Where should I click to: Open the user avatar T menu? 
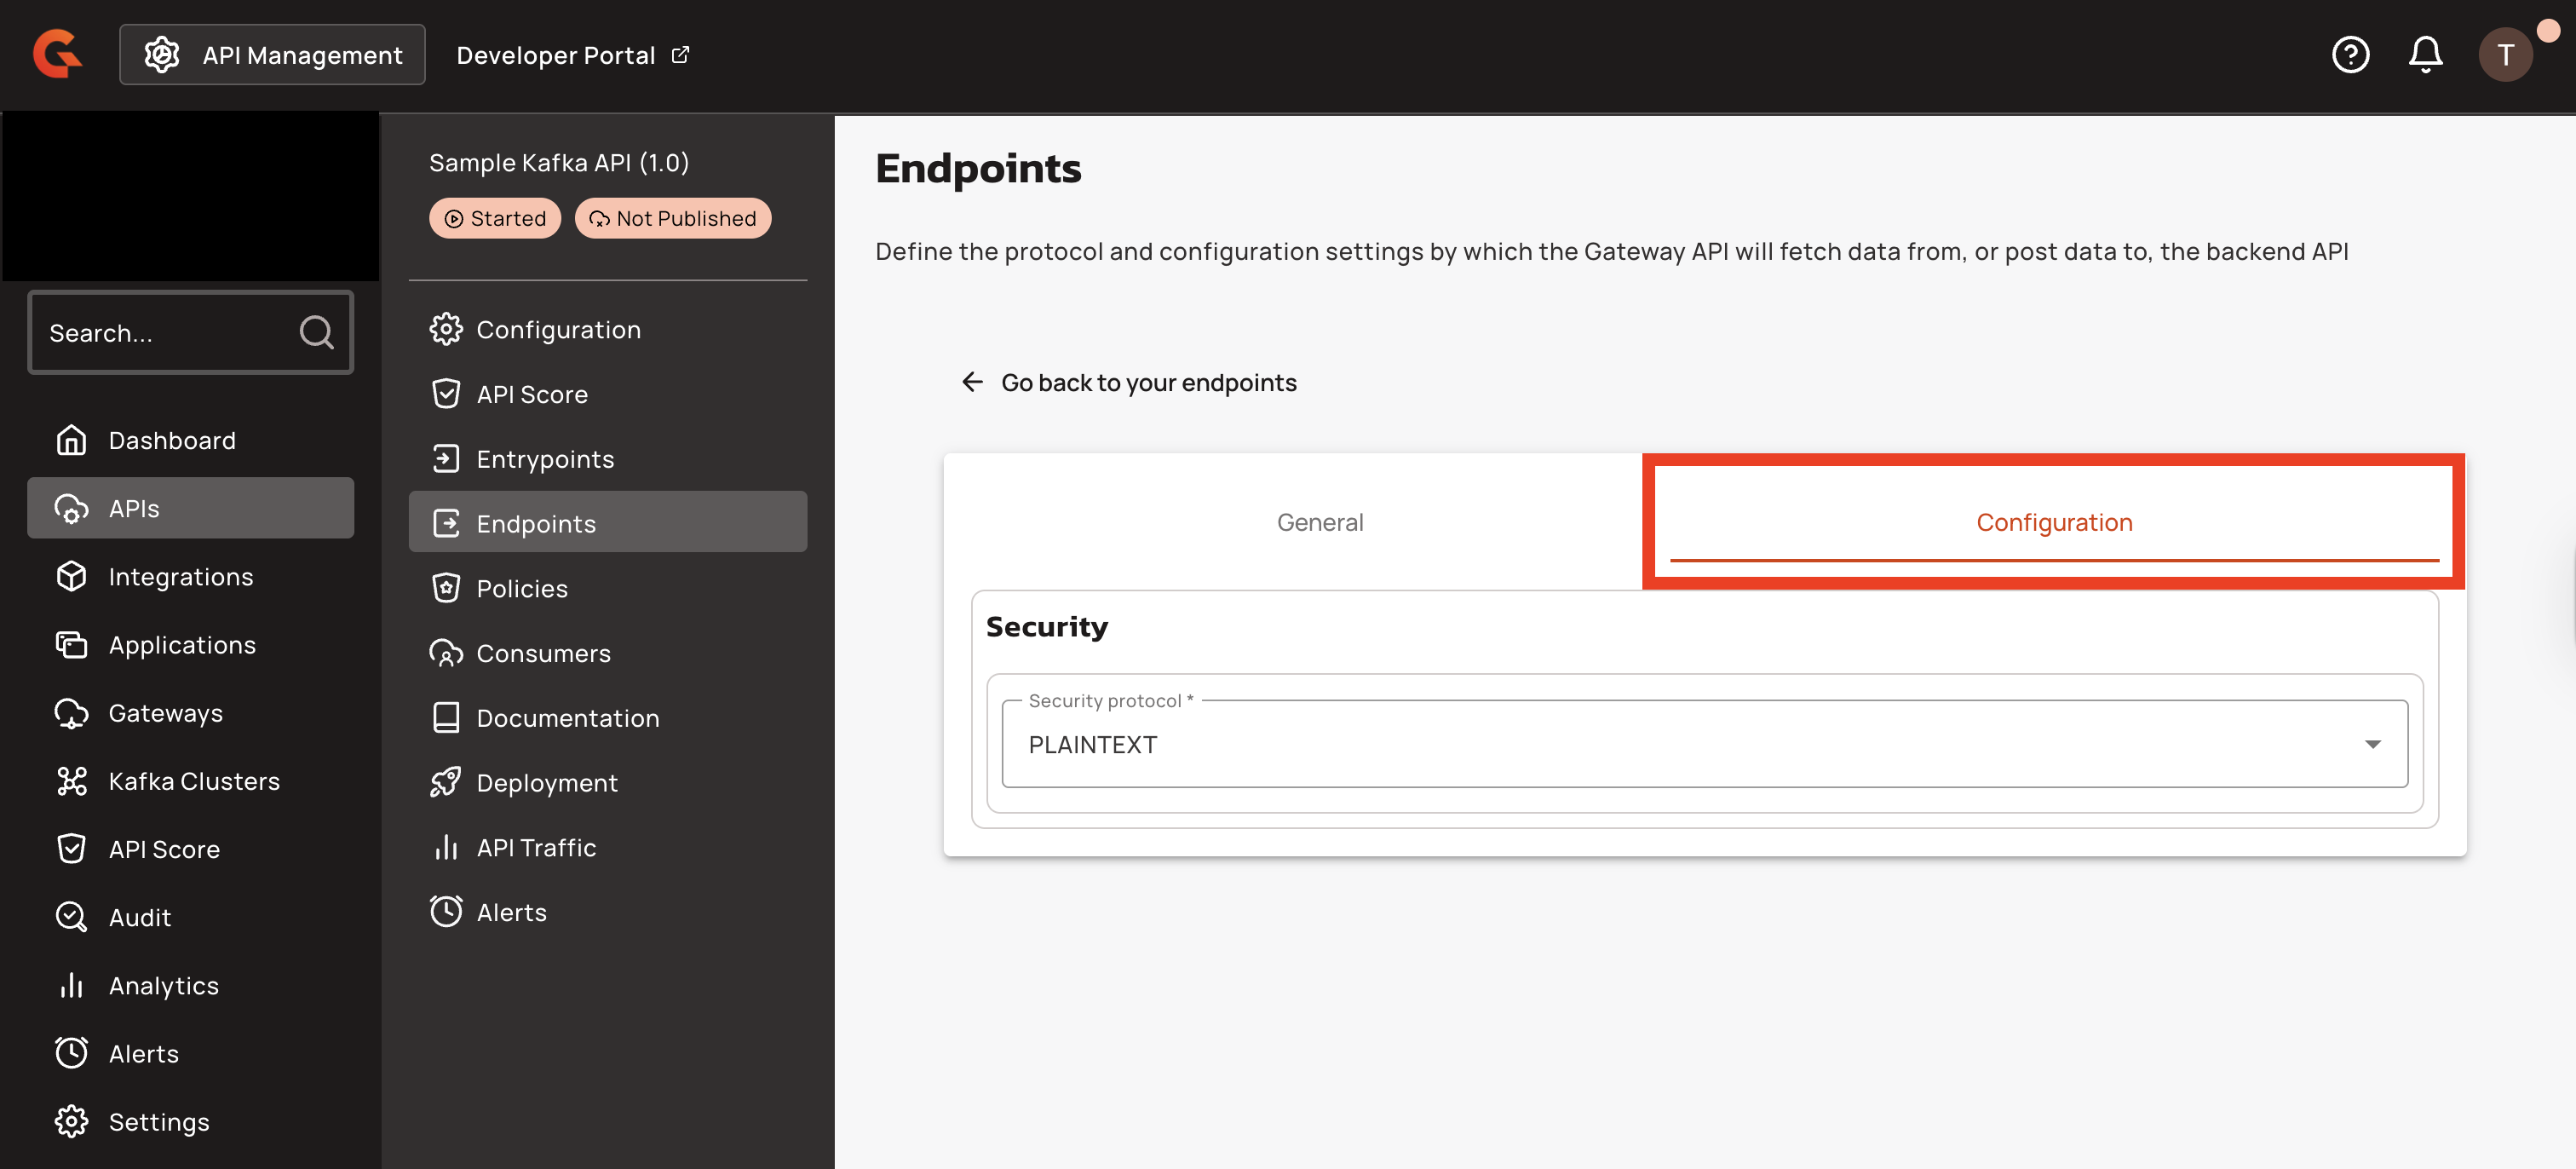coord(2505,55)
